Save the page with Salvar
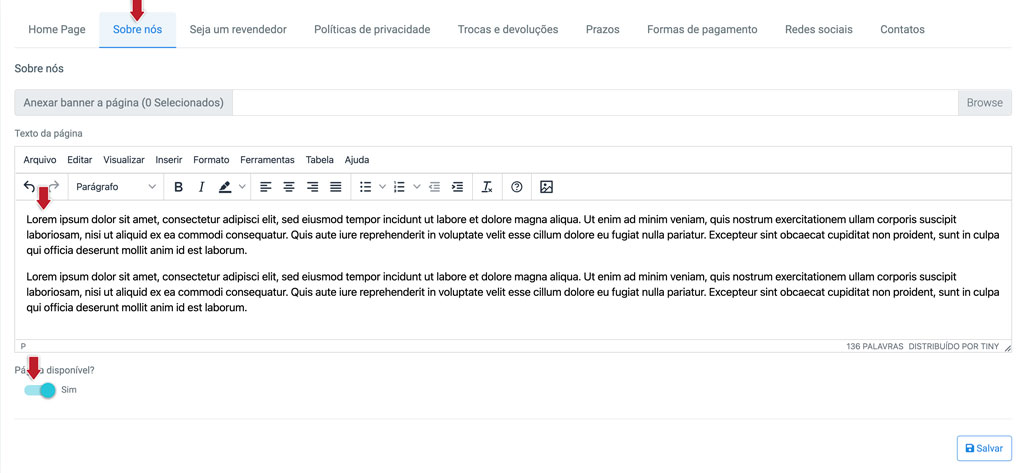The image size is (1024, 473). [984, 448]
